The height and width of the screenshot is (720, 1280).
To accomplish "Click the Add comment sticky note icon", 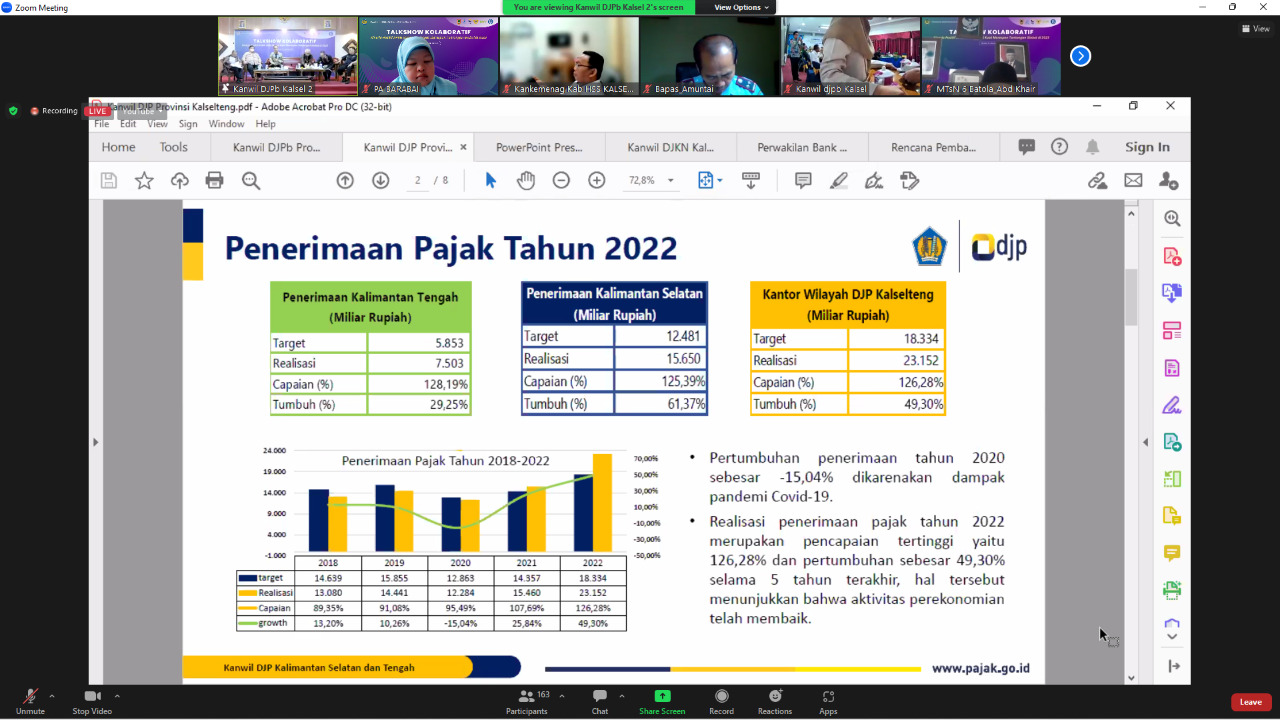I will click(803, 180).
